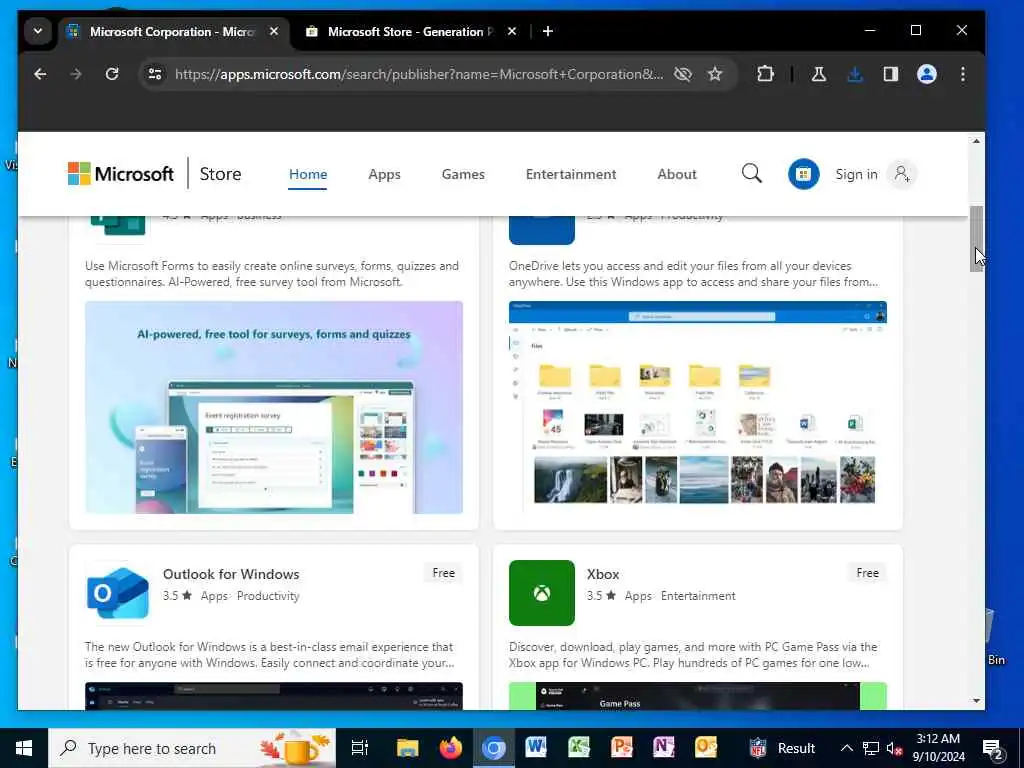Click the Store link beside Microsoft logo

point(220,174)
